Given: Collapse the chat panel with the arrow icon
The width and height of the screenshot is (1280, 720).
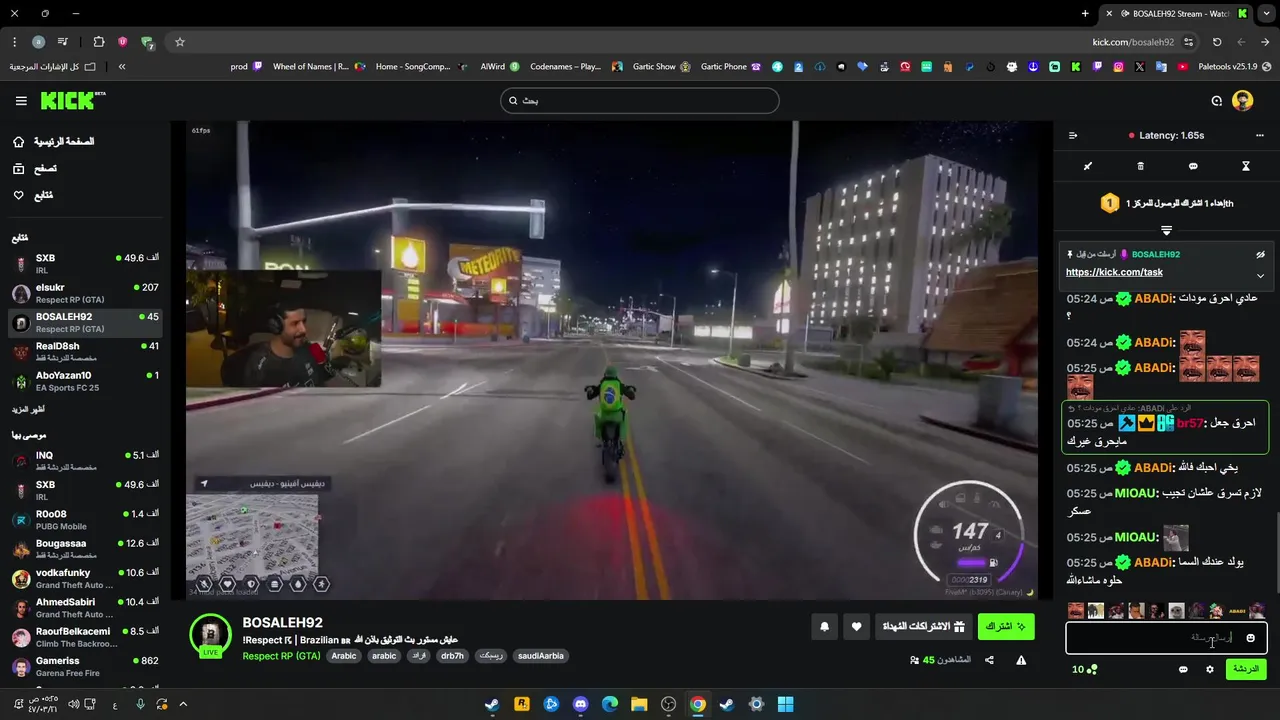Looking at the screenshot, I should coord(1073,135).
